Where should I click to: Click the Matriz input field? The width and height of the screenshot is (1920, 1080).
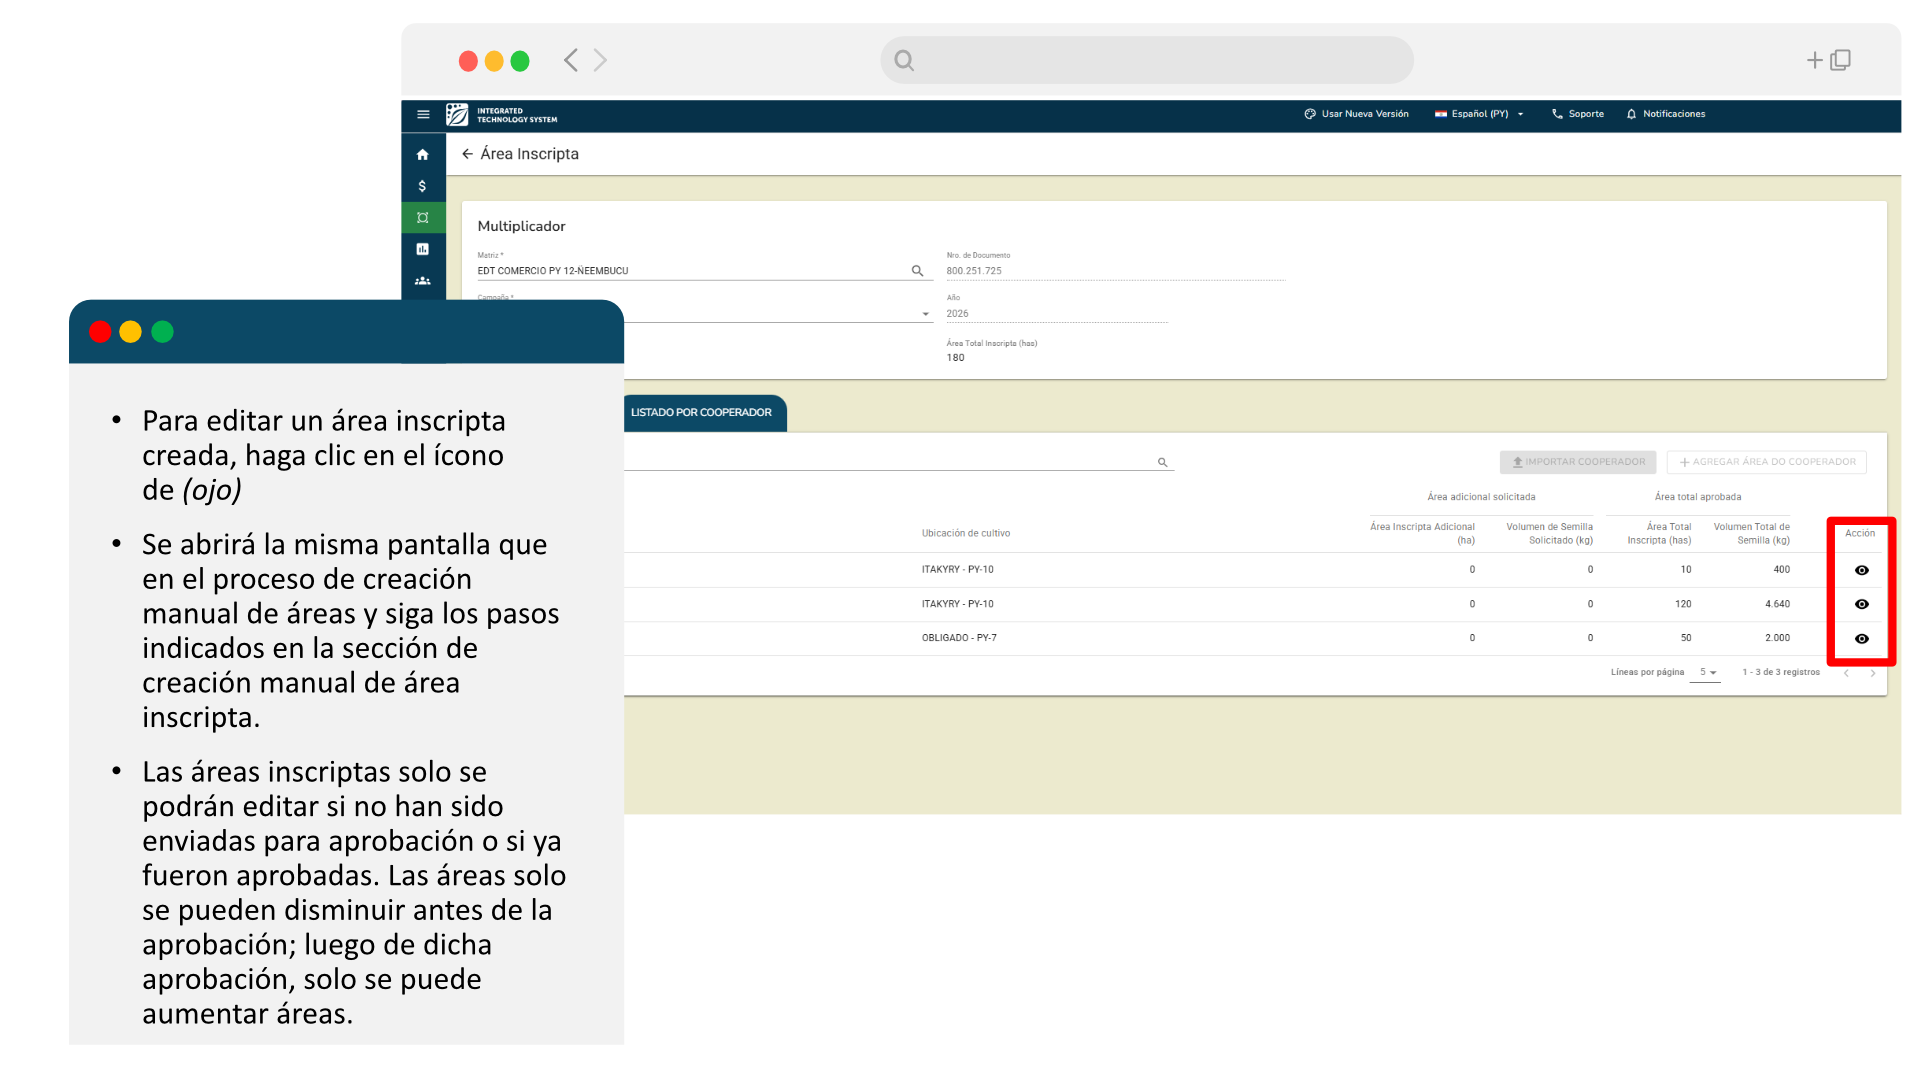coord(692,271)
